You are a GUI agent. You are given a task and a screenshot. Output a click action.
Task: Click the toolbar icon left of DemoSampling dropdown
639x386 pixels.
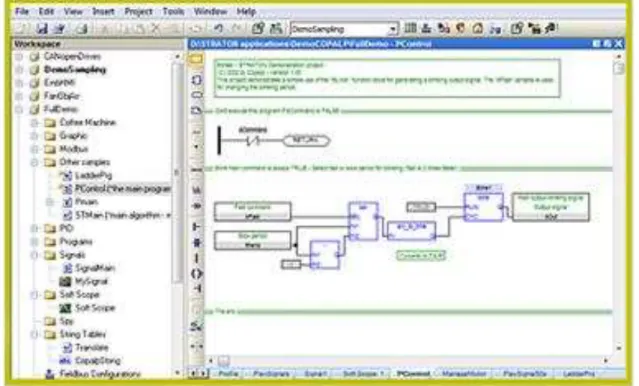[276, 29]
